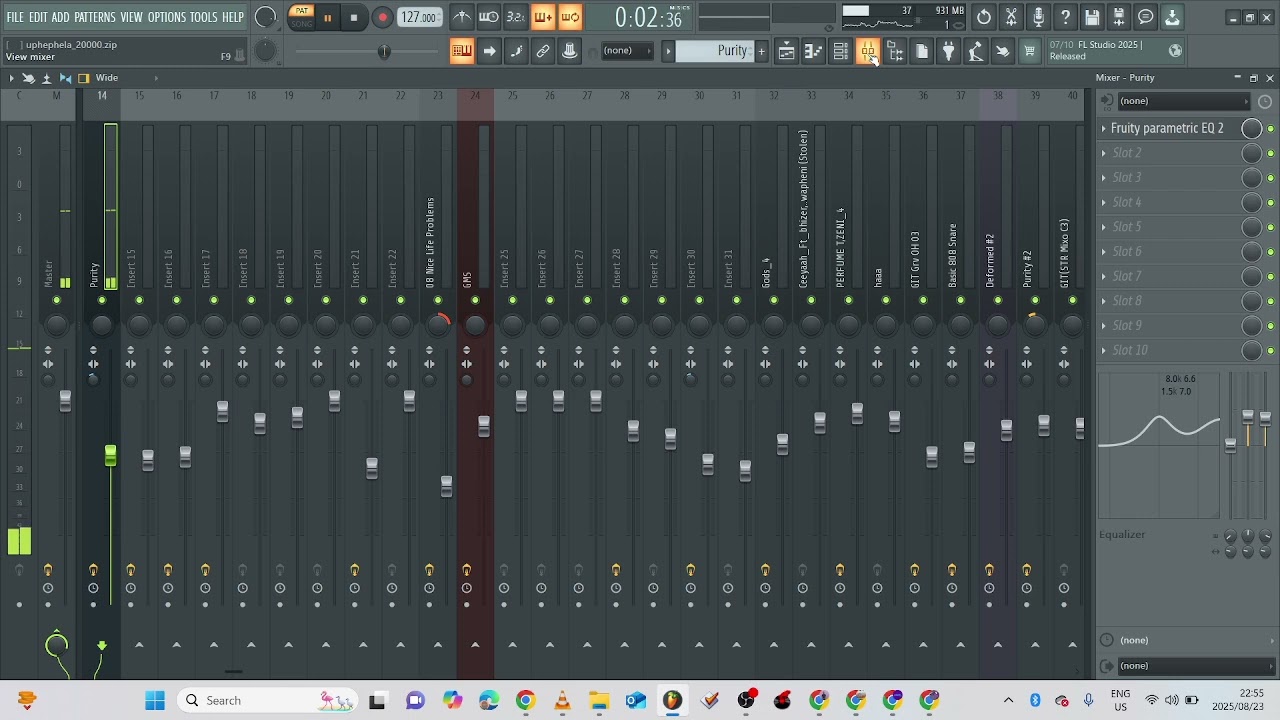This screenshot has height=720, width=1280.
Task: Toggle Slot 2 enable light
Action: click(x=1270, y=153)
